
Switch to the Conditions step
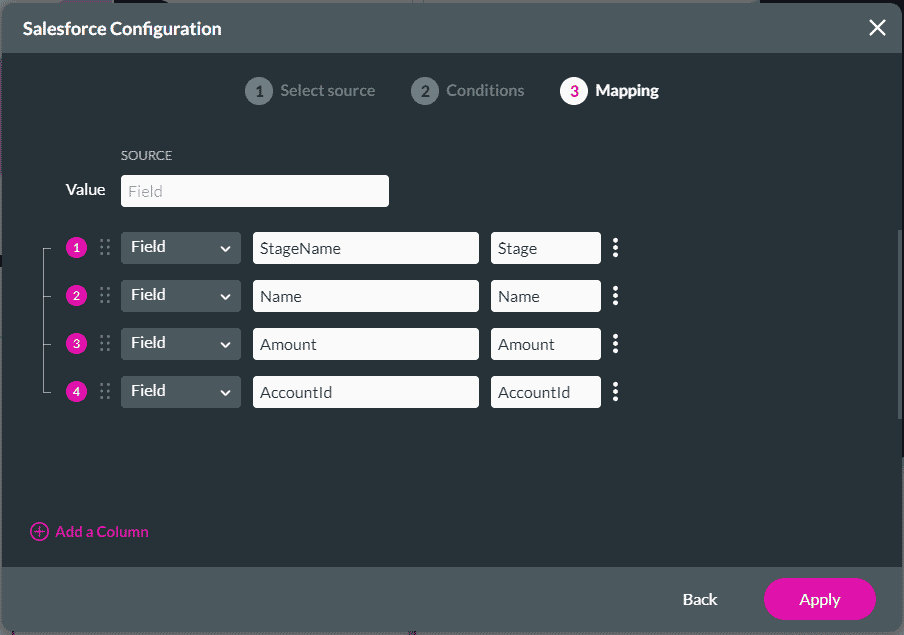click(x=468, y=91)
